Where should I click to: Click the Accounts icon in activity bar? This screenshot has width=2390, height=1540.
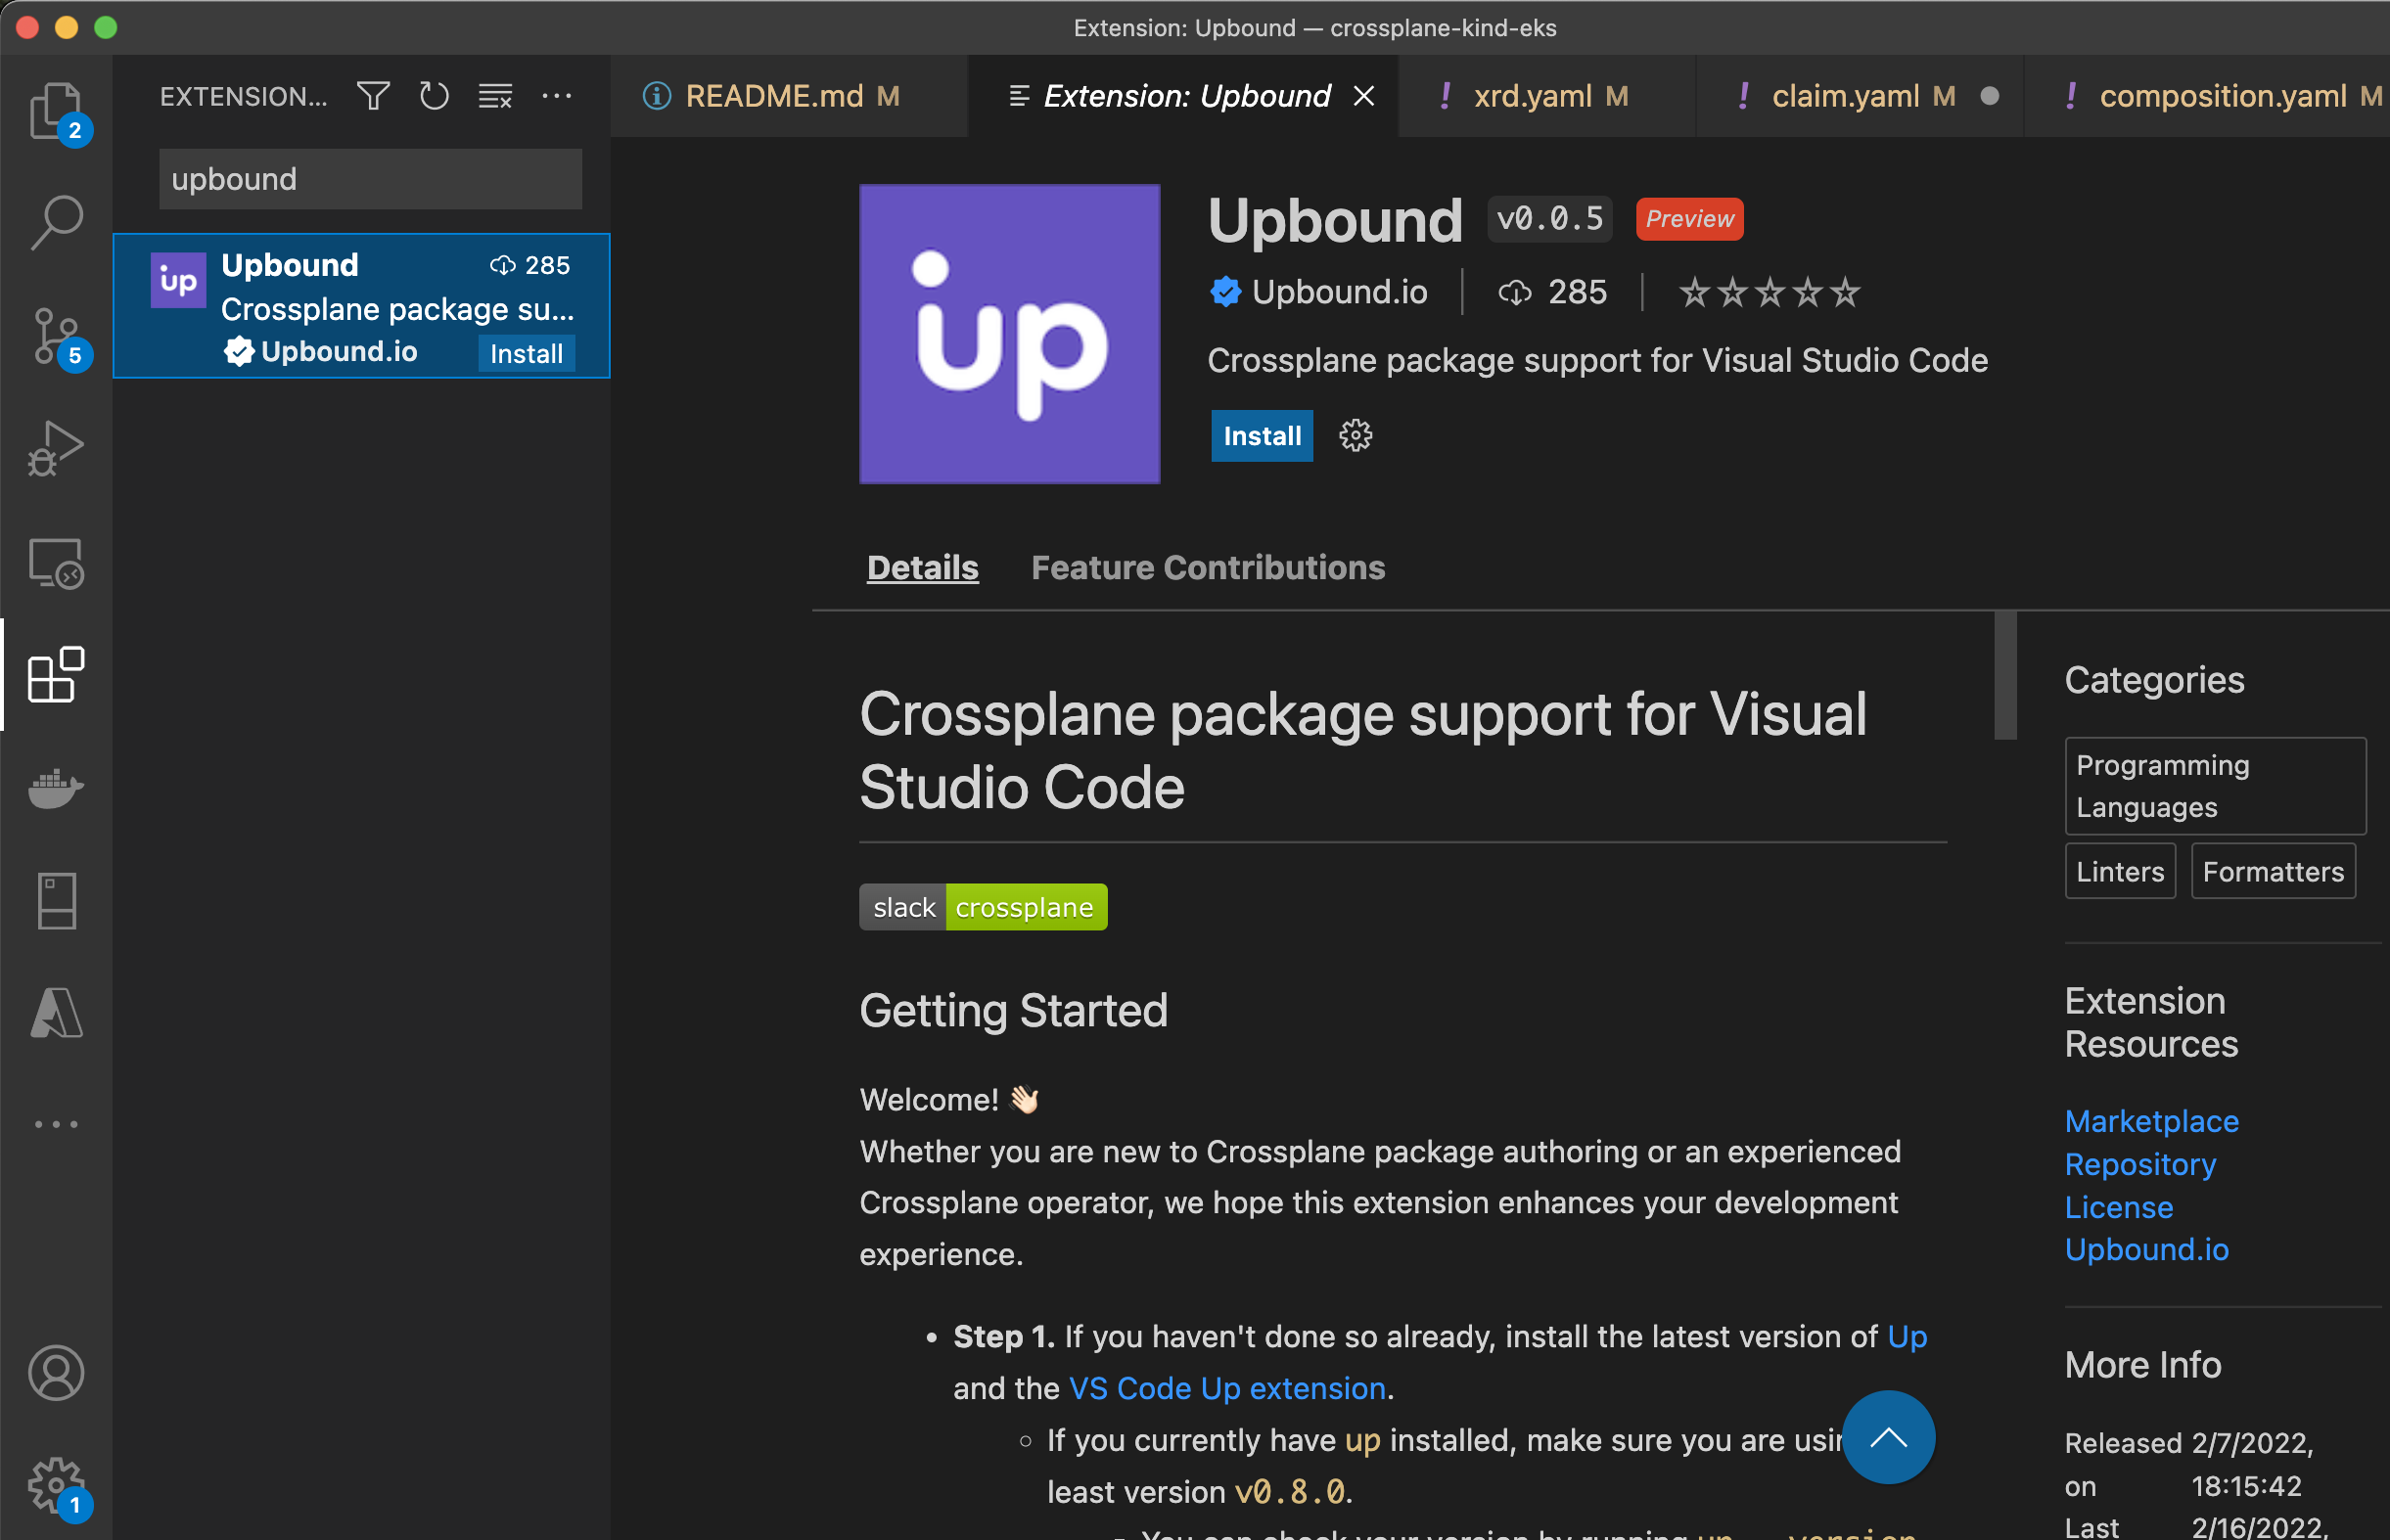coord(55,1372)
